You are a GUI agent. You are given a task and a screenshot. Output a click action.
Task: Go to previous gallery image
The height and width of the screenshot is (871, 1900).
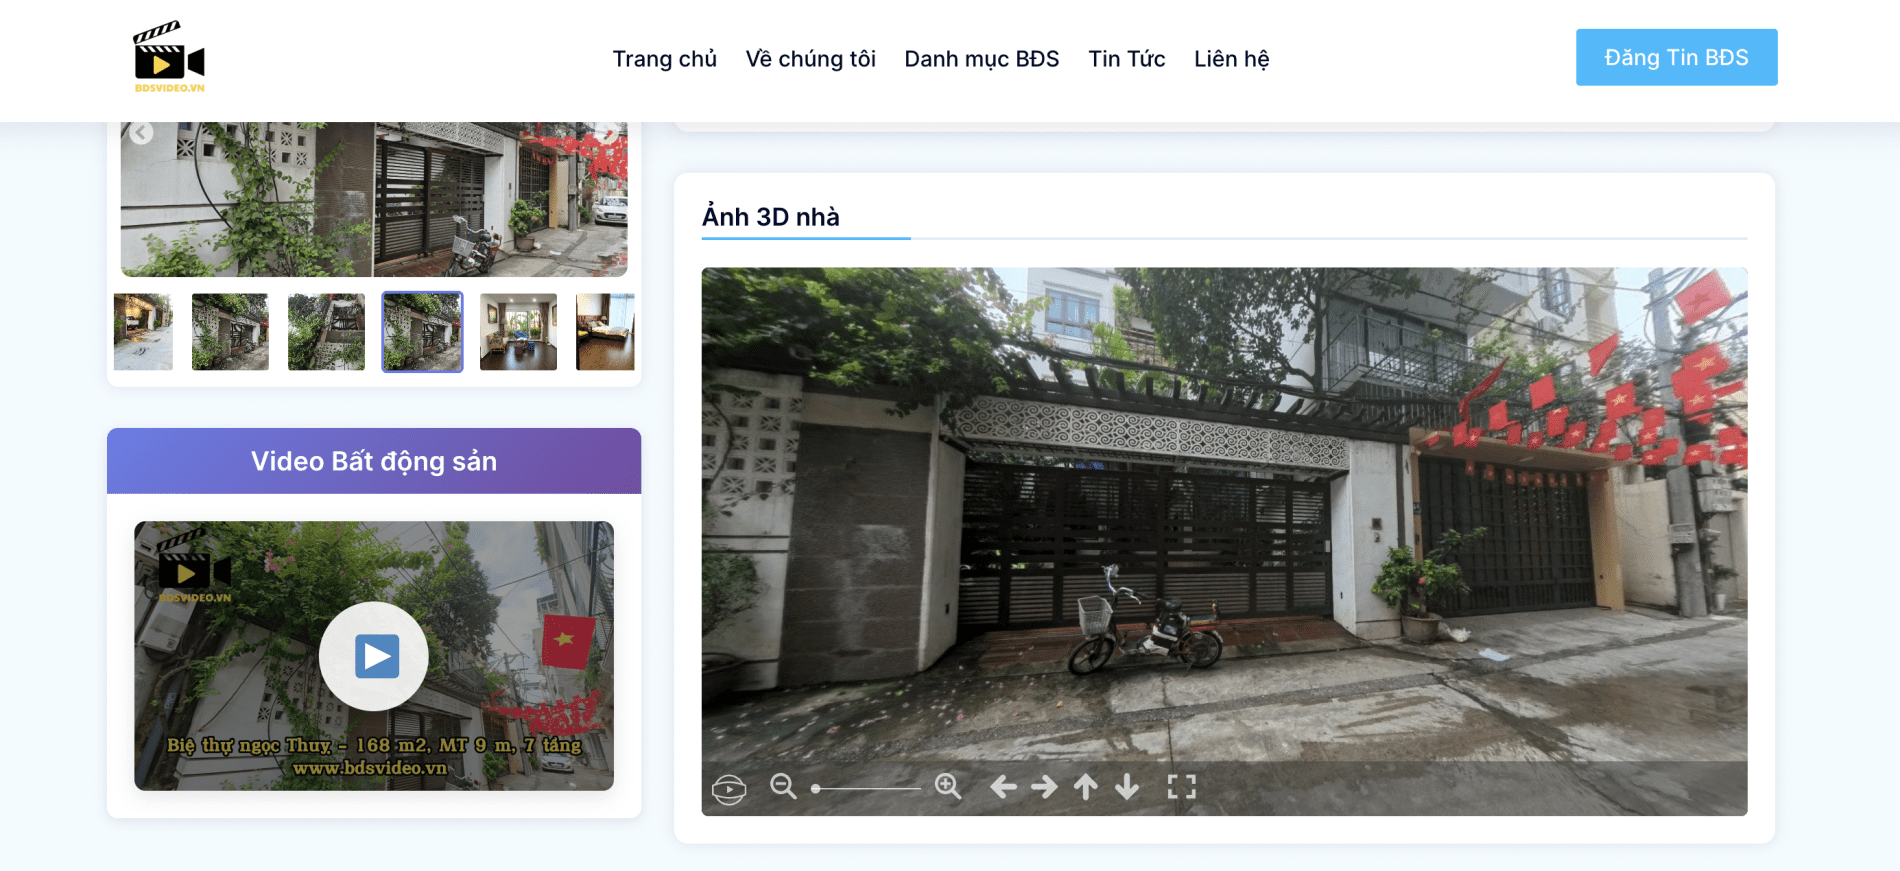142,133
